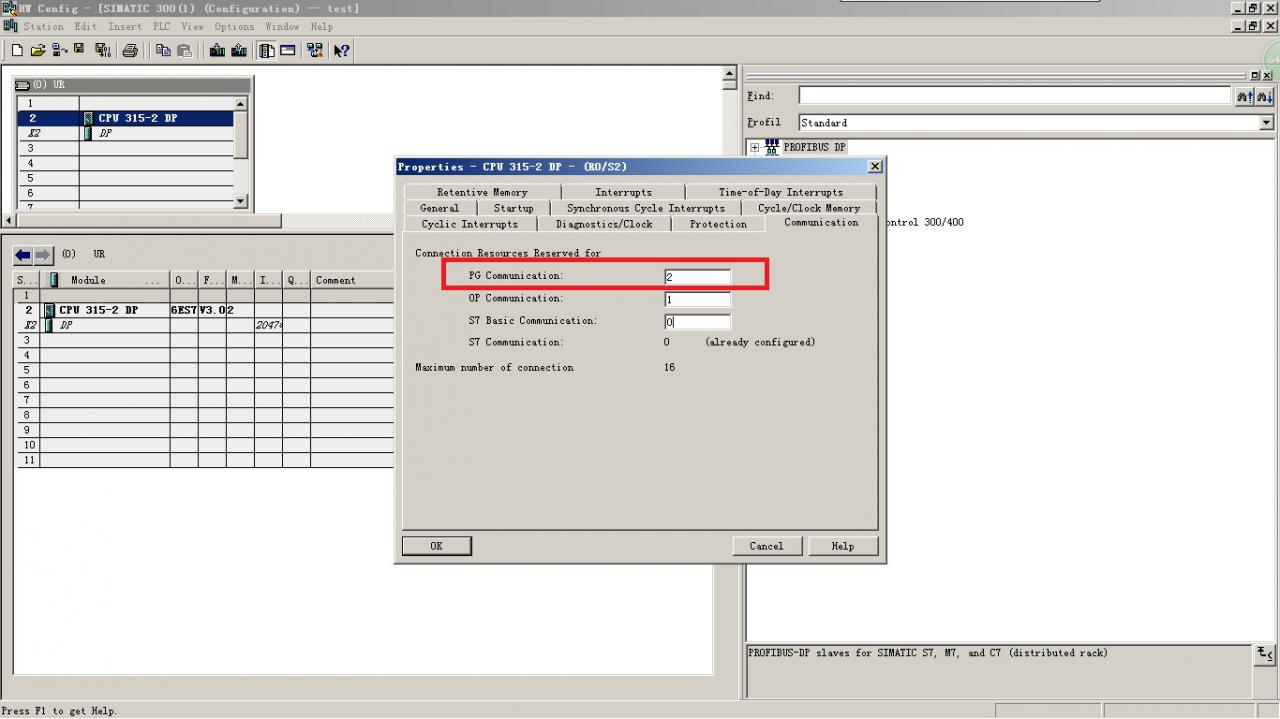Click the forward arrow in detail view

point(42,255)
